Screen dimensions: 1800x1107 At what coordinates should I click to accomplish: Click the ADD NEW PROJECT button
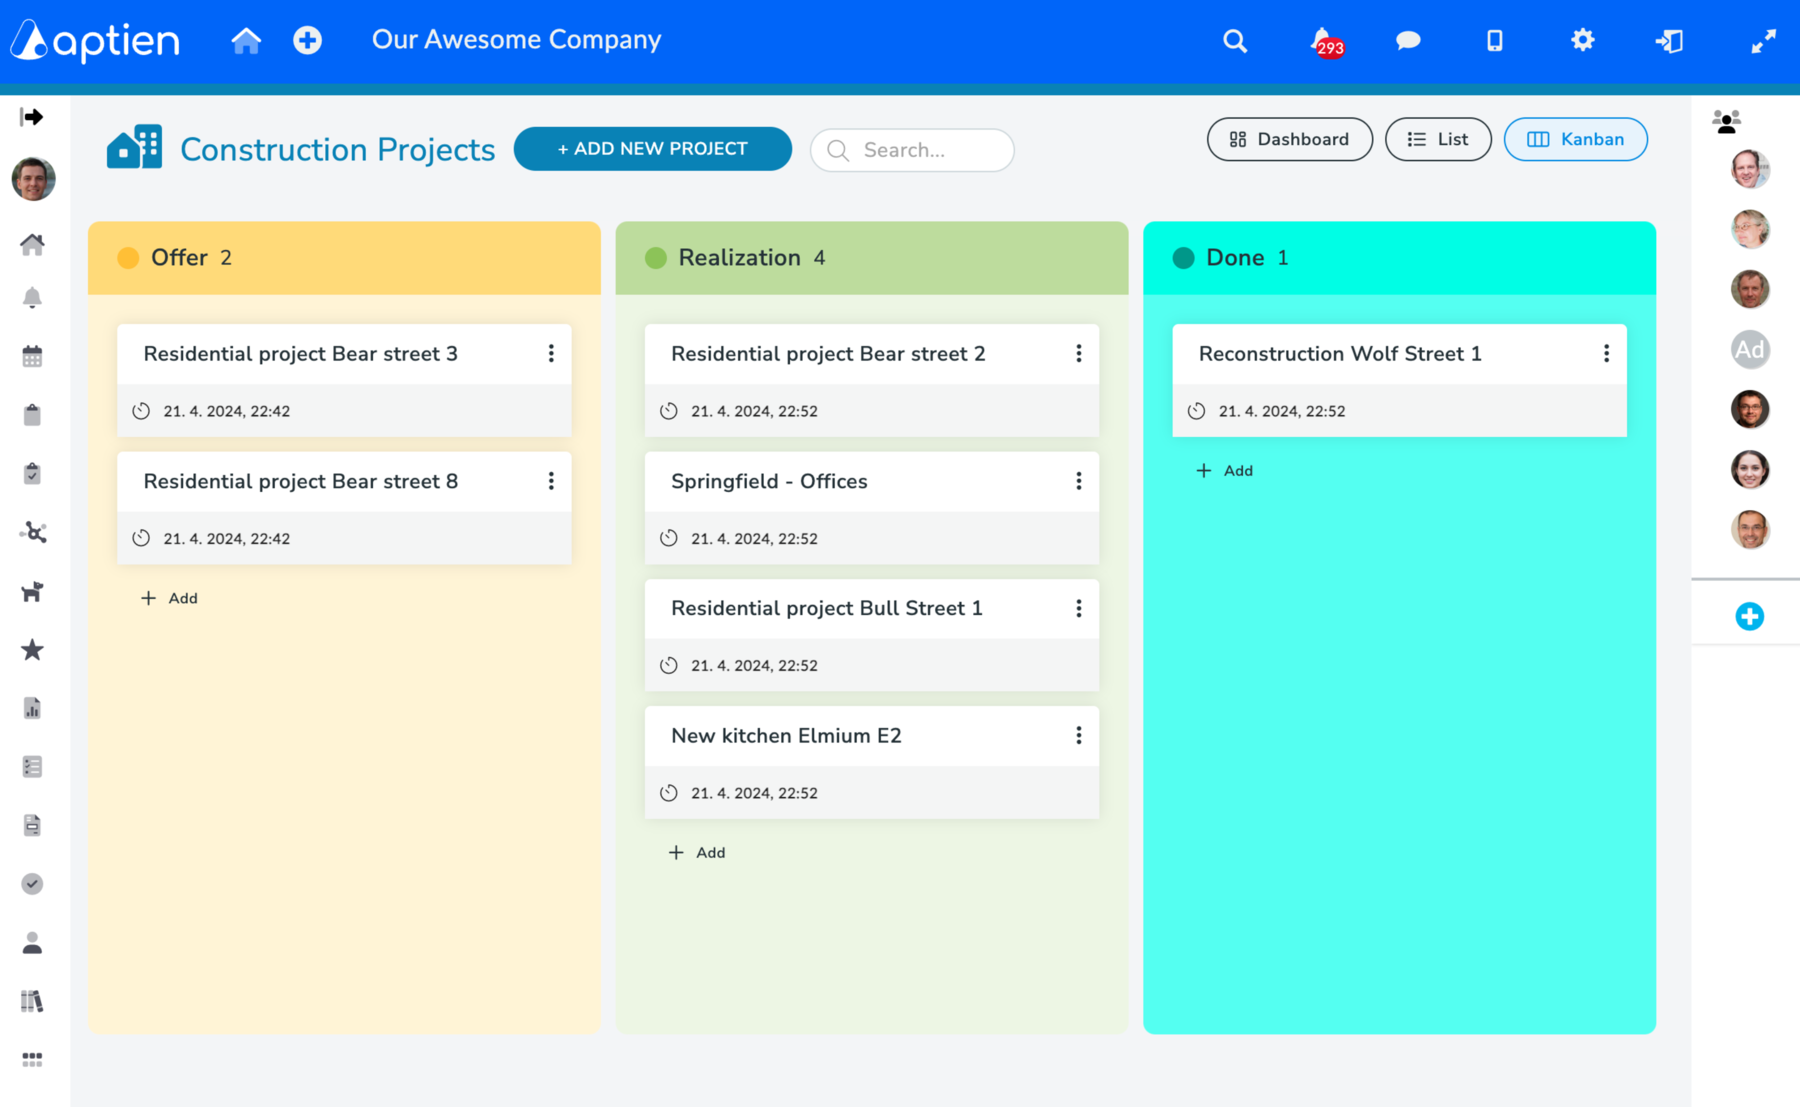pyautogui.click(x=652, y=149)
